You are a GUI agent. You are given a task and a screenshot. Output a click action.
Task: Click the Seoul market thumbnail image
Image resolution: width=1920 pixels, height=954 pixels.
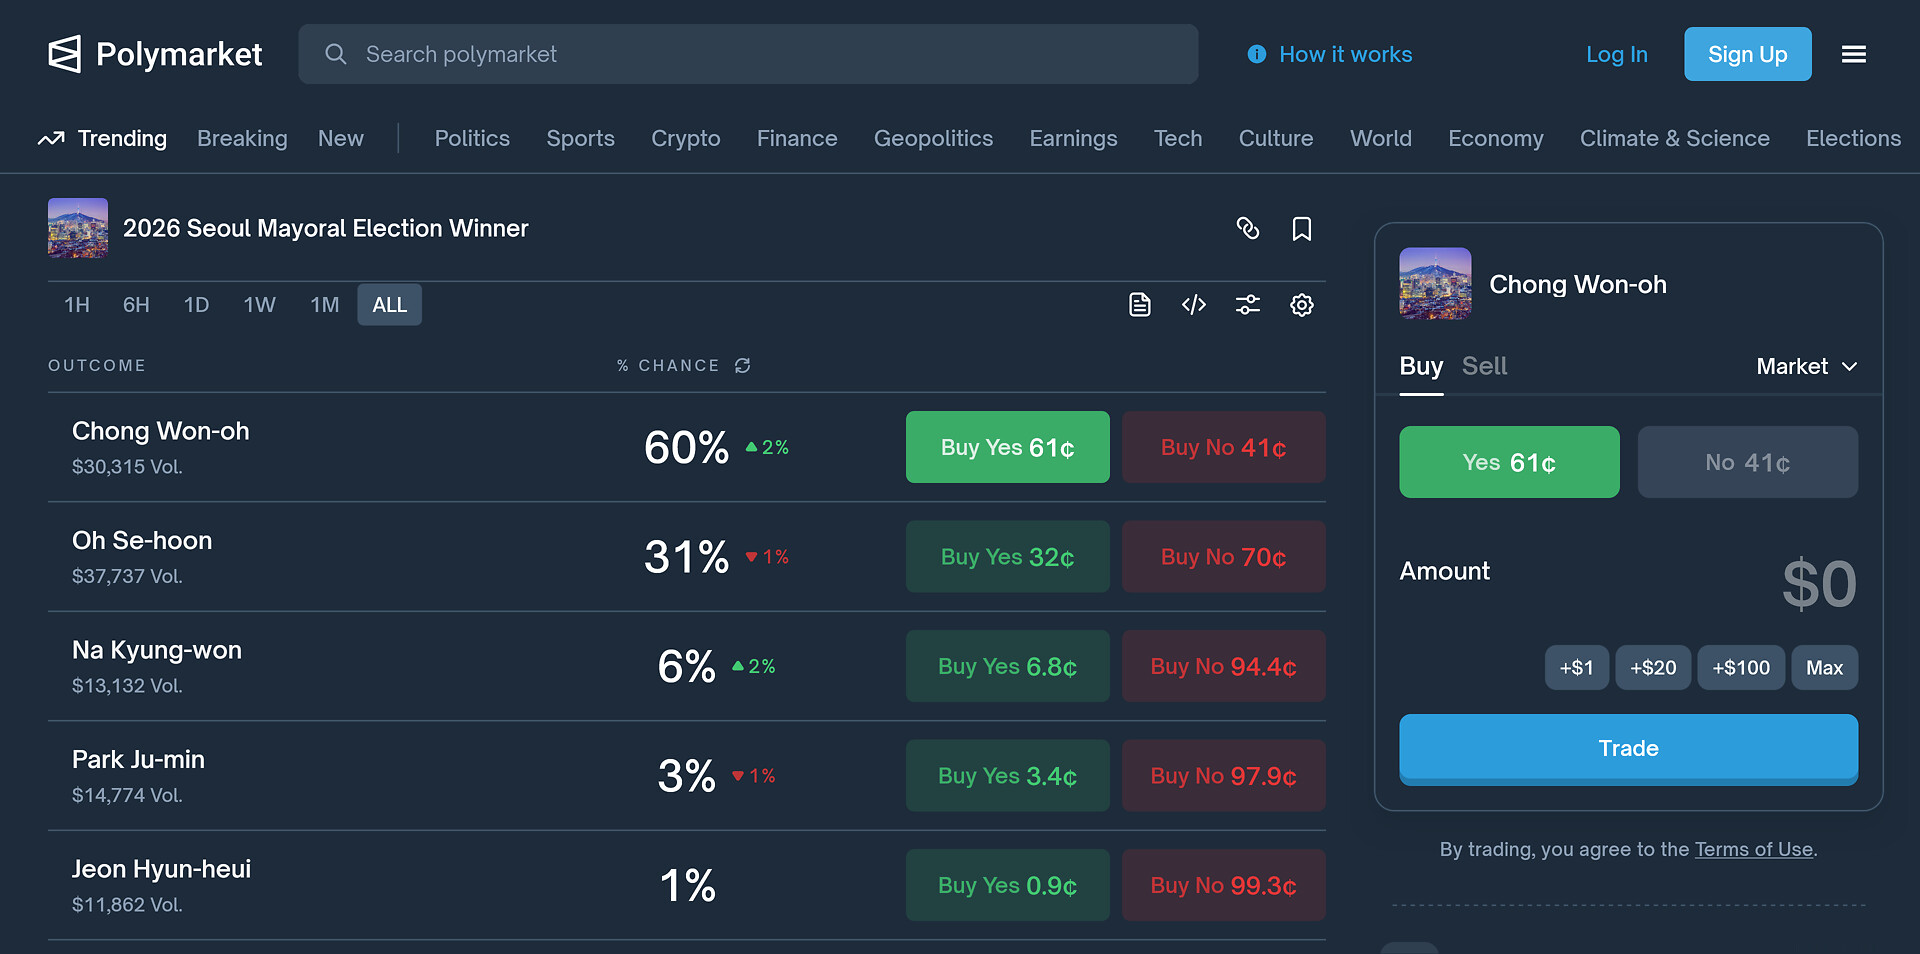point(78,228)
